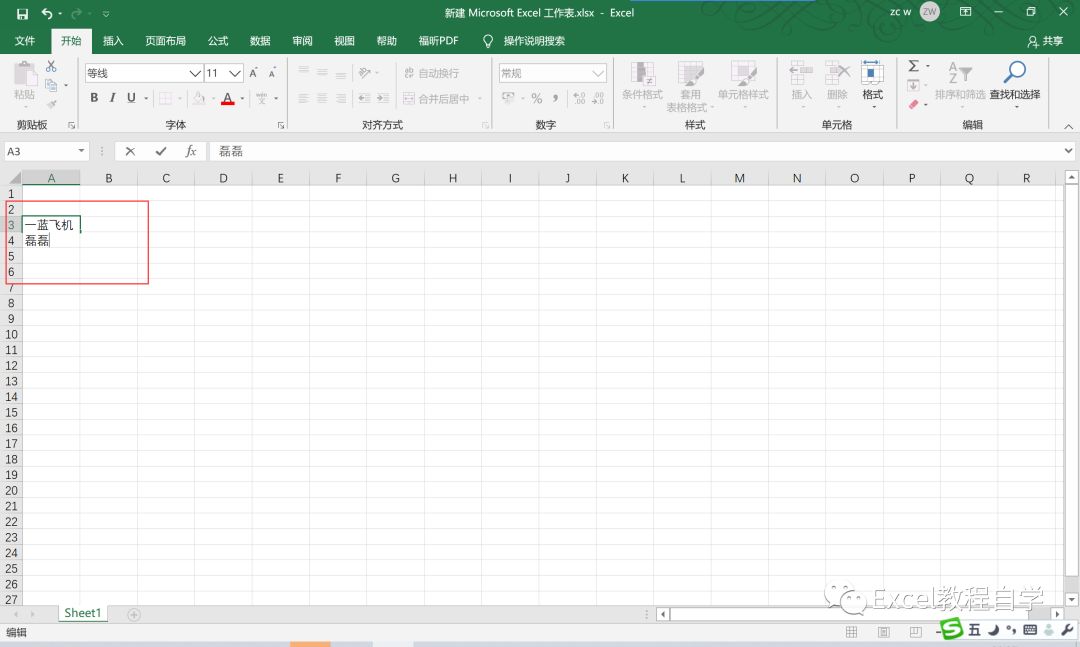Open the 文件 File tab
Image resolution: width=1080 pixels, height=647 pixels.
(x=25, y=41)
